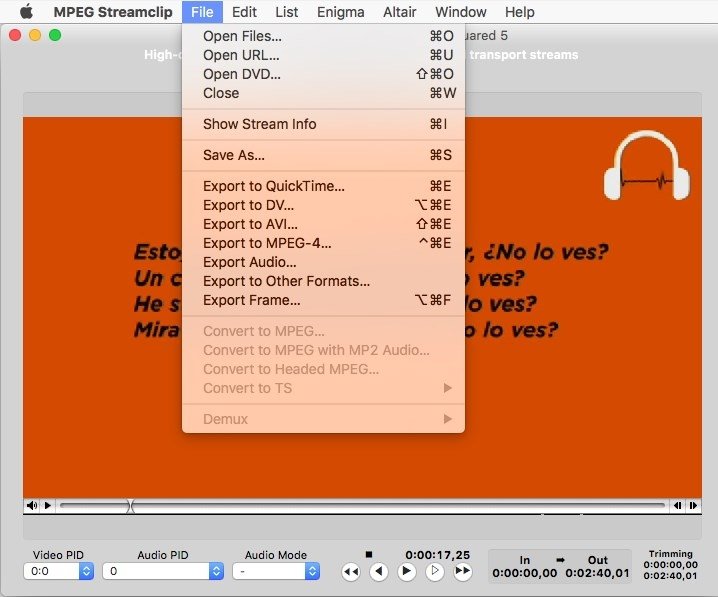Click the Out timecode 0:02:40,01
Viewport: 718px width, 597px height.
tap(597, 573)
